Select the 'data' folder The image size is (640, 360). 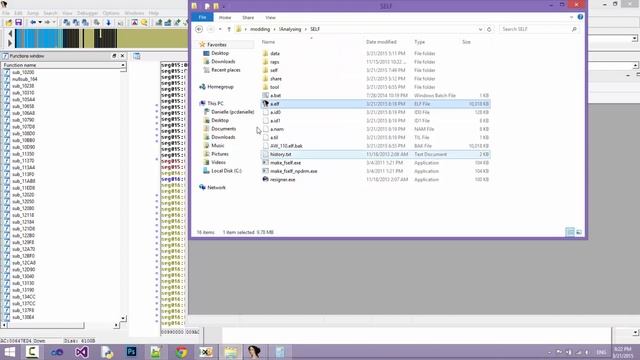pos(275,53)
